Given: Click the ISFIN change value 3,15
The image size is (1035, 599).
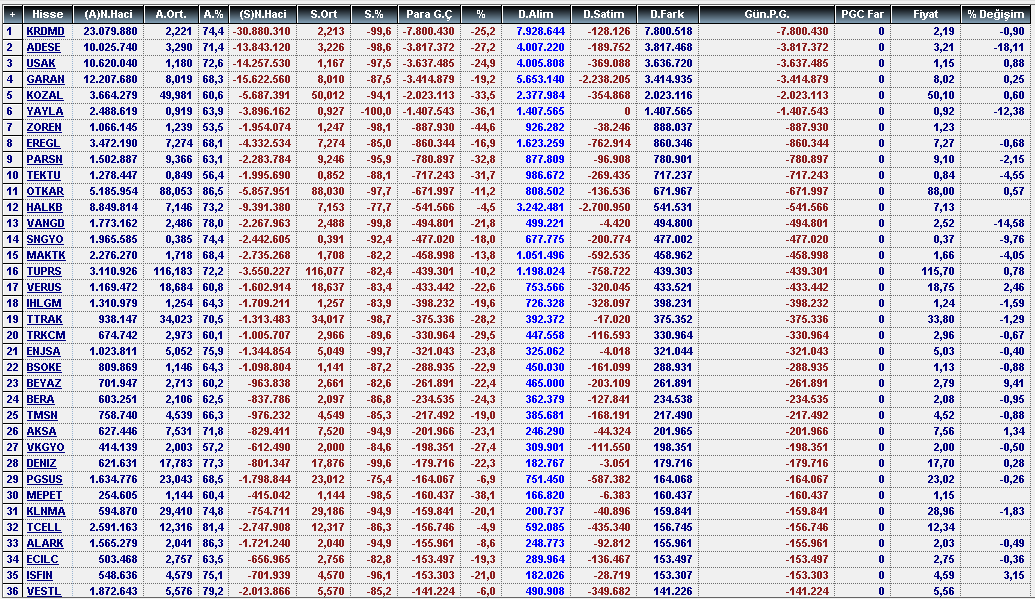Looking at the screenshot, I should pos(1014,576).
